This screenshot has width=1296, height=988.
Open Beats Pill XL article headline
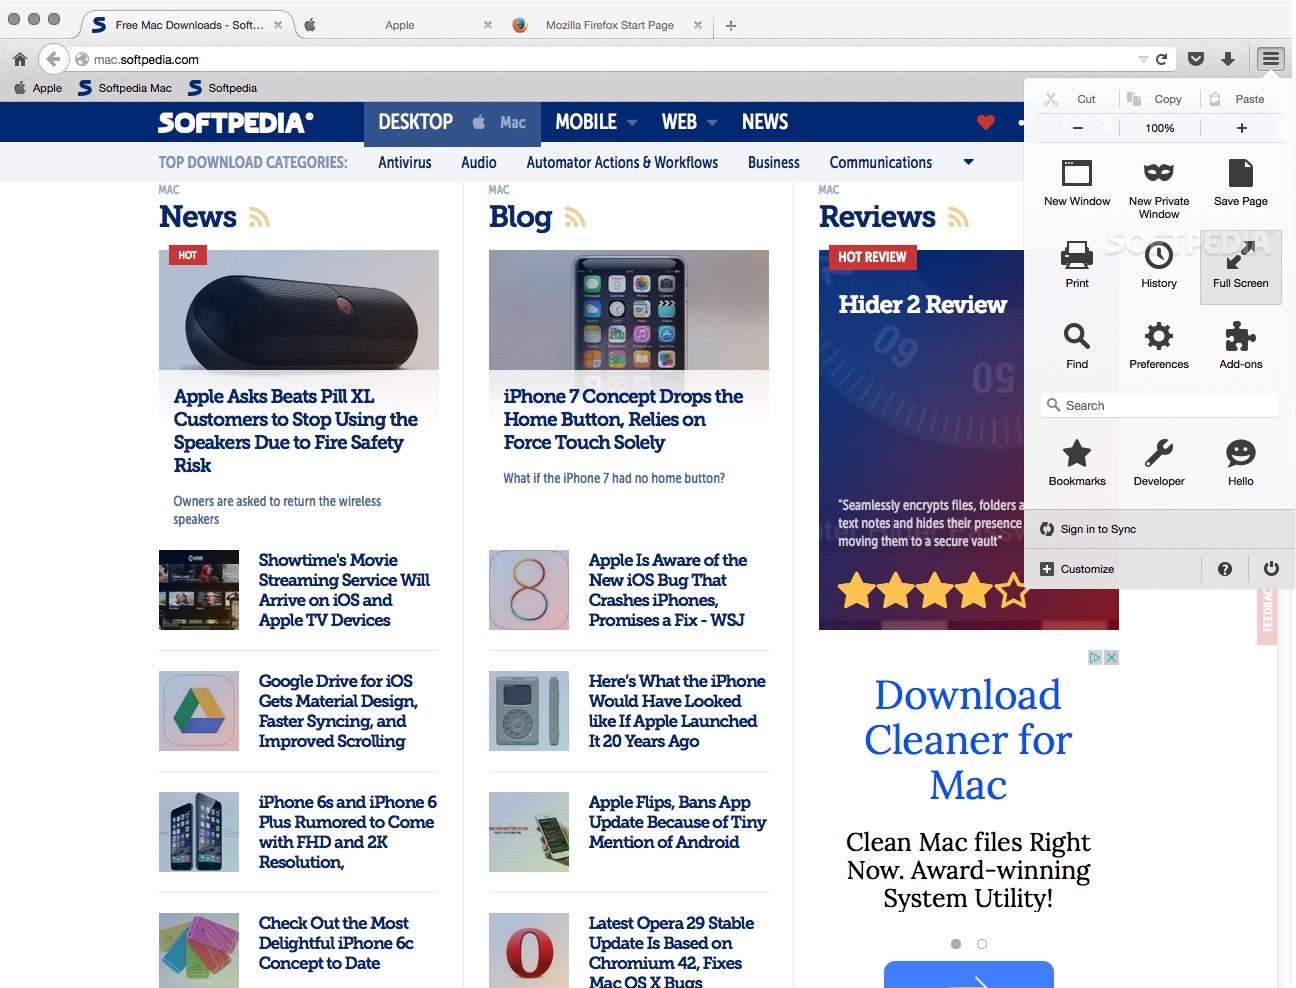[295, 431]
